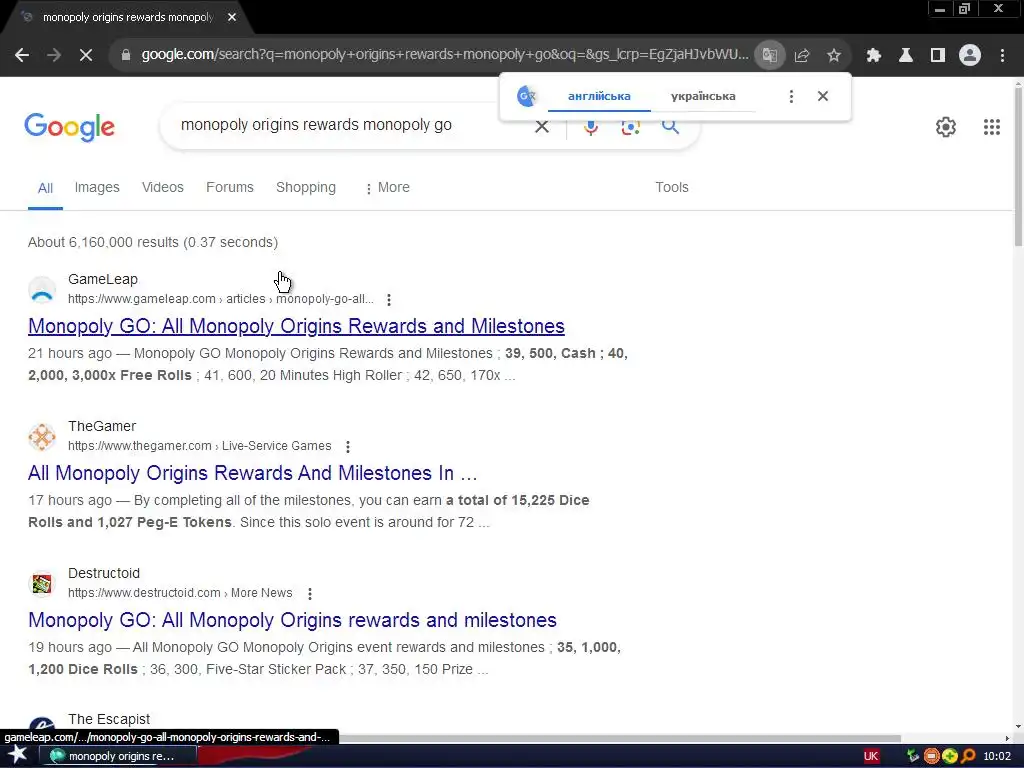Click the Destructoid favicon
1024x768 pixels.
pyautogui.click(x=42, y=583)
